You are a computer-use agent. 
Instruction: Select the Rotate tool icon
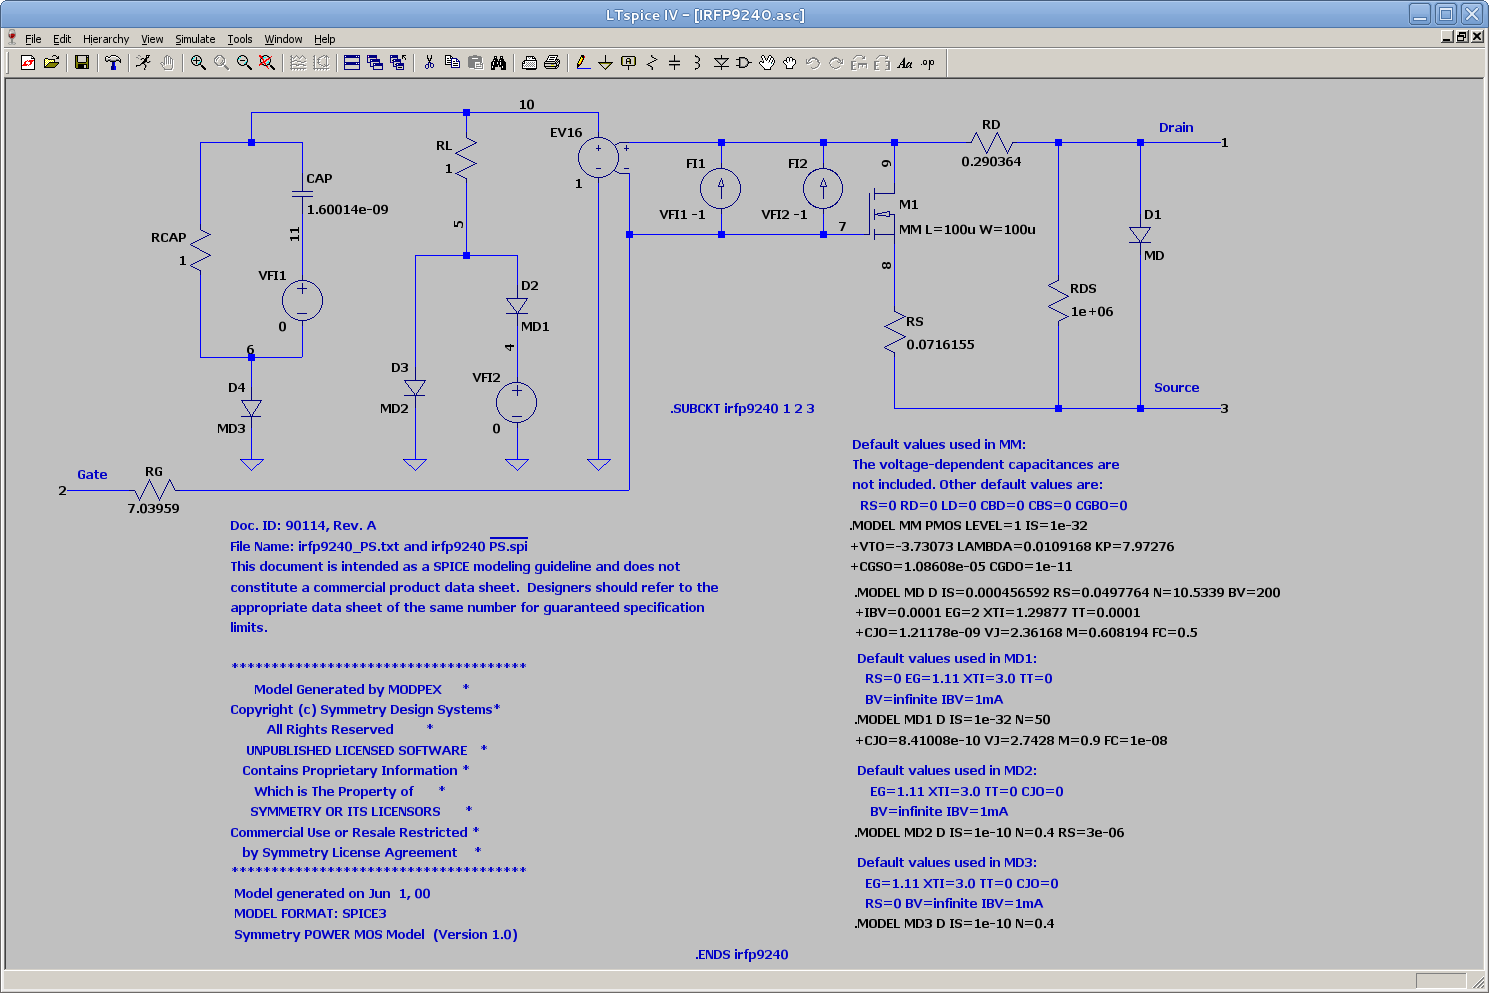click(x=859, y=63)
